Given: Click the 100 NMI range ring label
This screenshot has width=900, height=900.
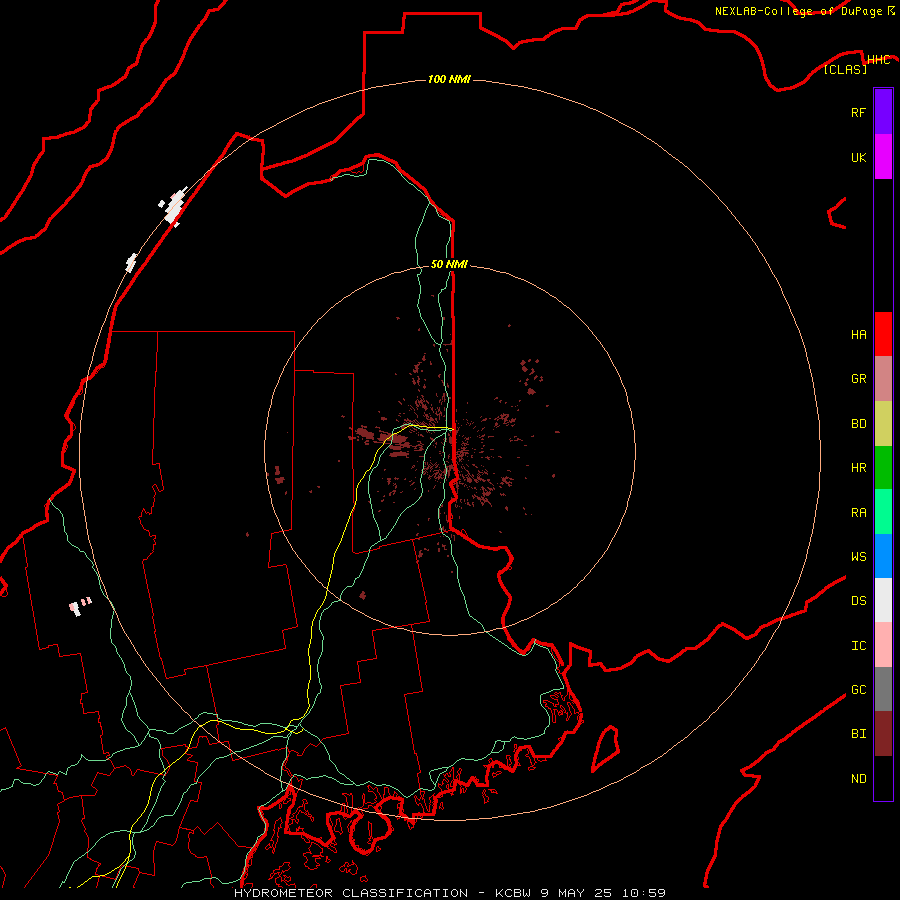Looking at the screenshot, I should pyautogui.click(x=449, y=79).
